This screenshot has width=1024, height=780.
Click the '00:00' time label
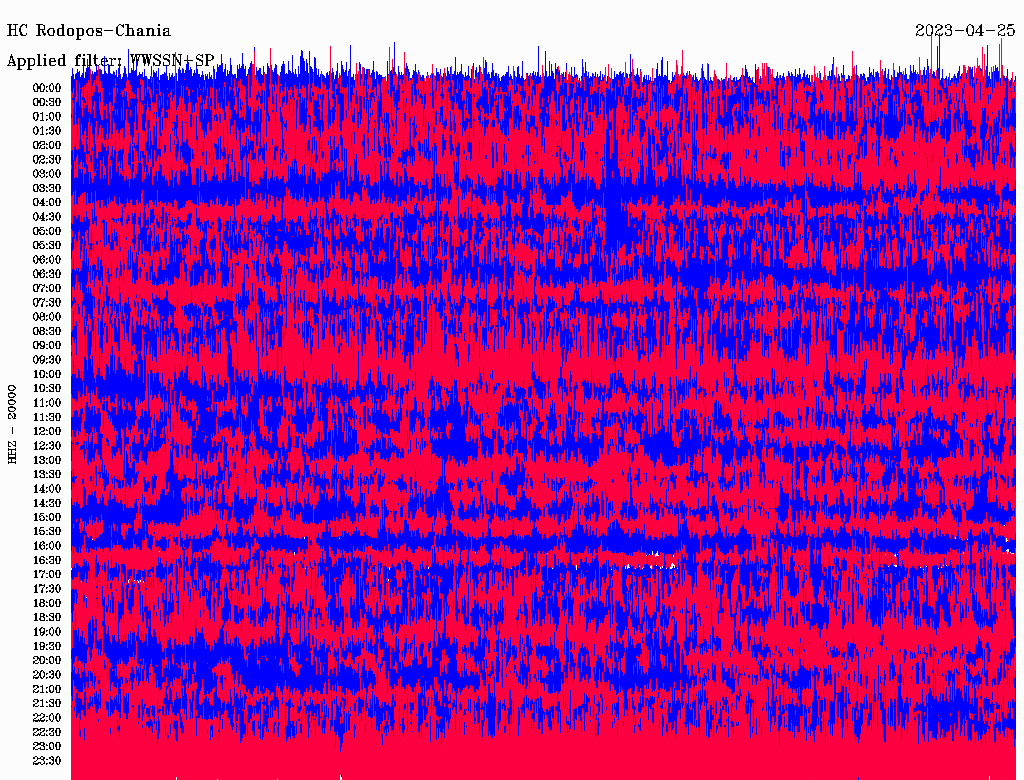pyautogui.click(x=47, y=88)
